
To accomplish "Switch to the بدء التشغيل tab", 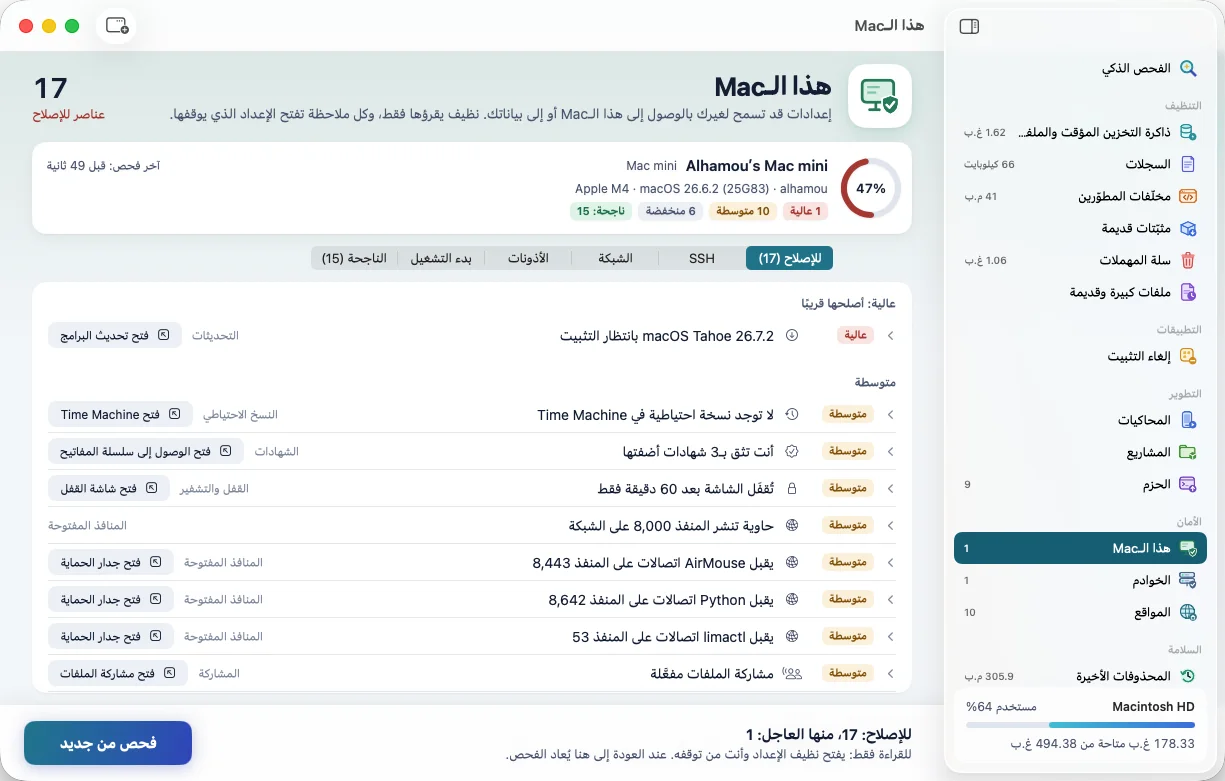I will 441,258.
